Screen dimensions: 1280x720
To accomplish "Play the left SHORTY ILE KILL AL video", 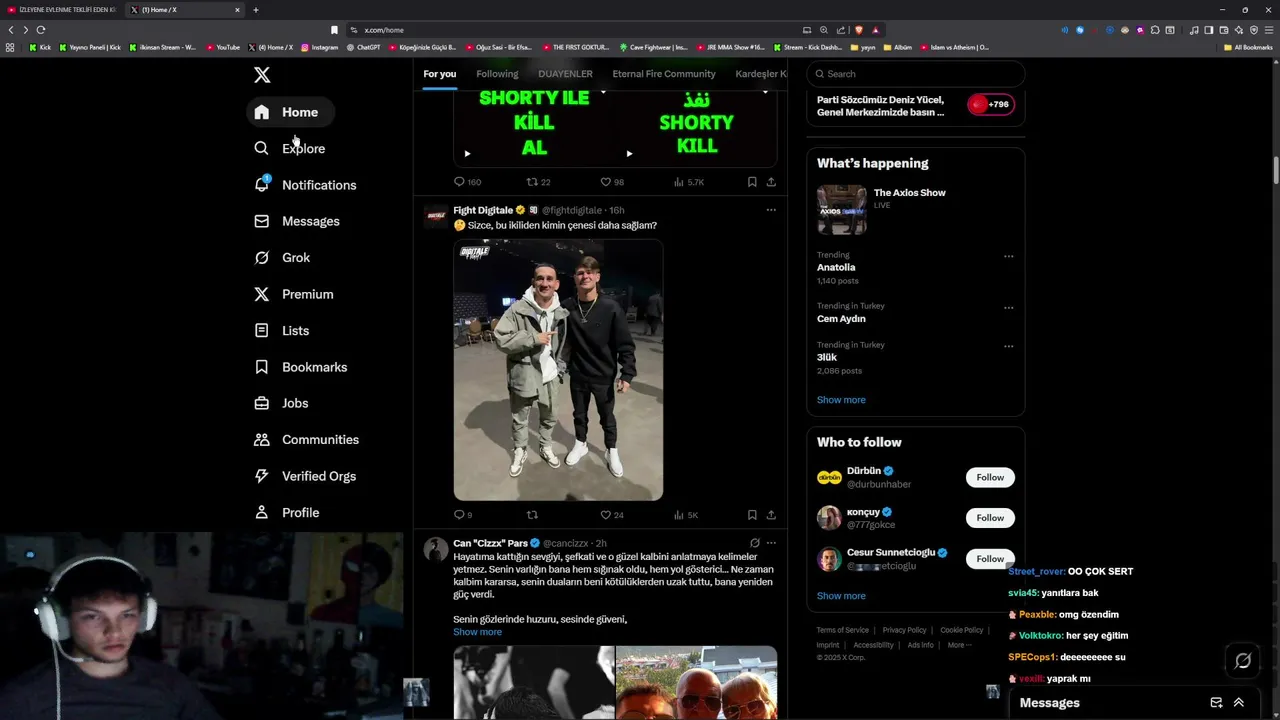I will (467, 154).
